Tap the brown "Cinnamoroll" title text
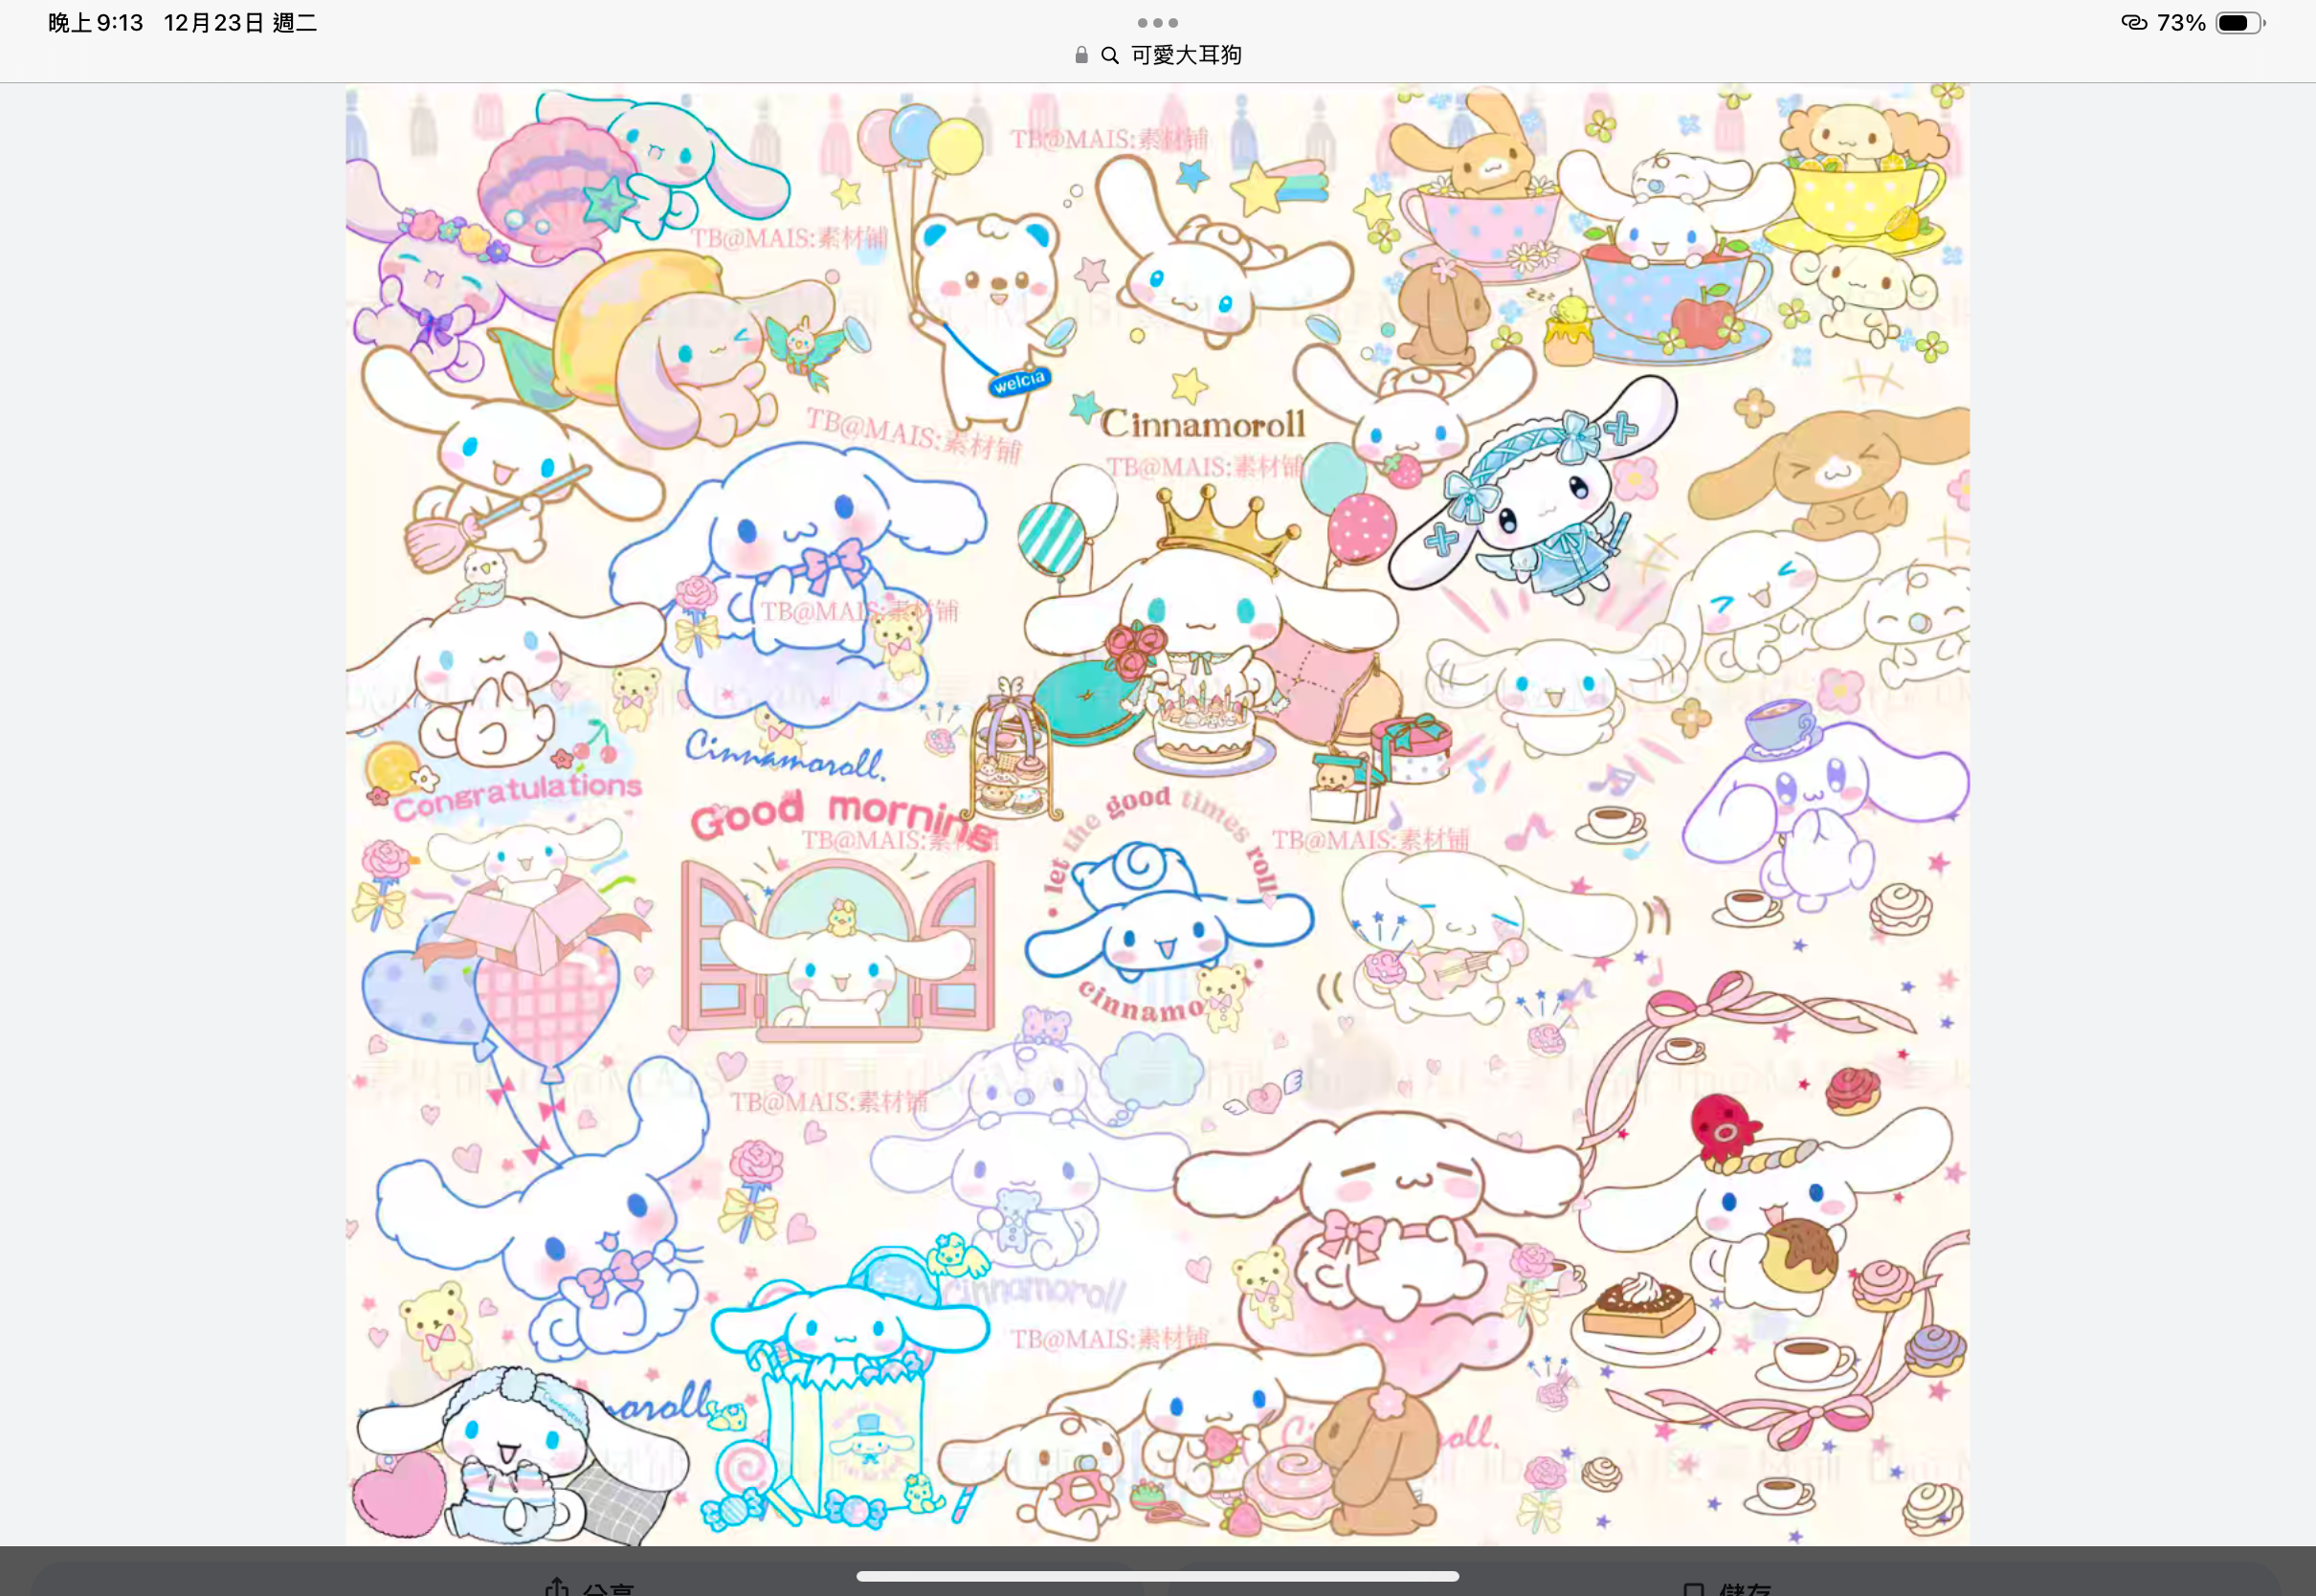The height and width of the screenshot is (1596, 2316). tap(1203, 424)
